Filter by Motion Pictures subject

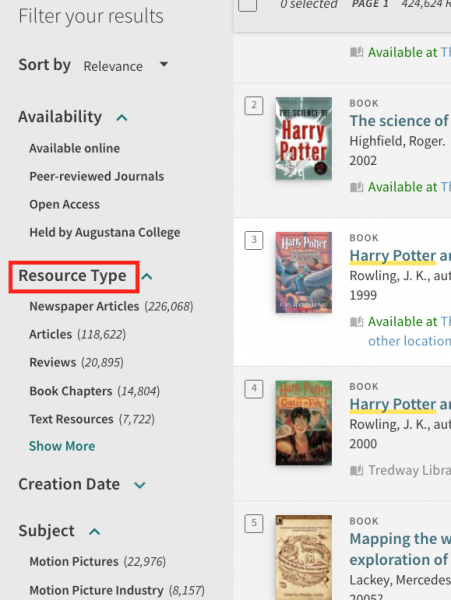coord(98,561)
